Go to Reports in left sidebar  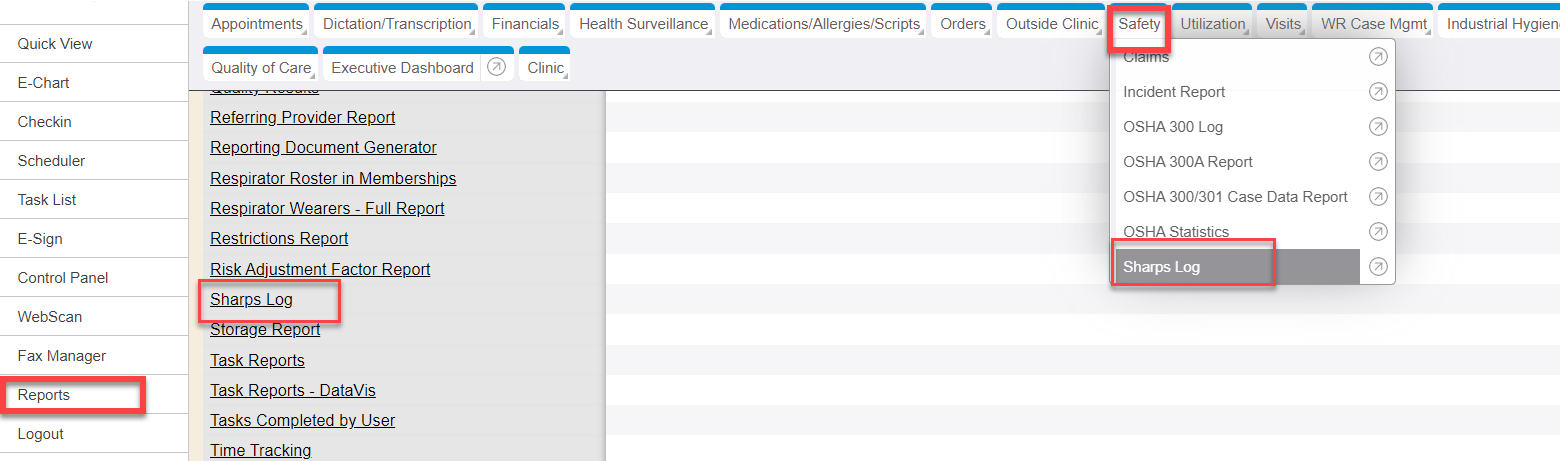tap(44, 395)
